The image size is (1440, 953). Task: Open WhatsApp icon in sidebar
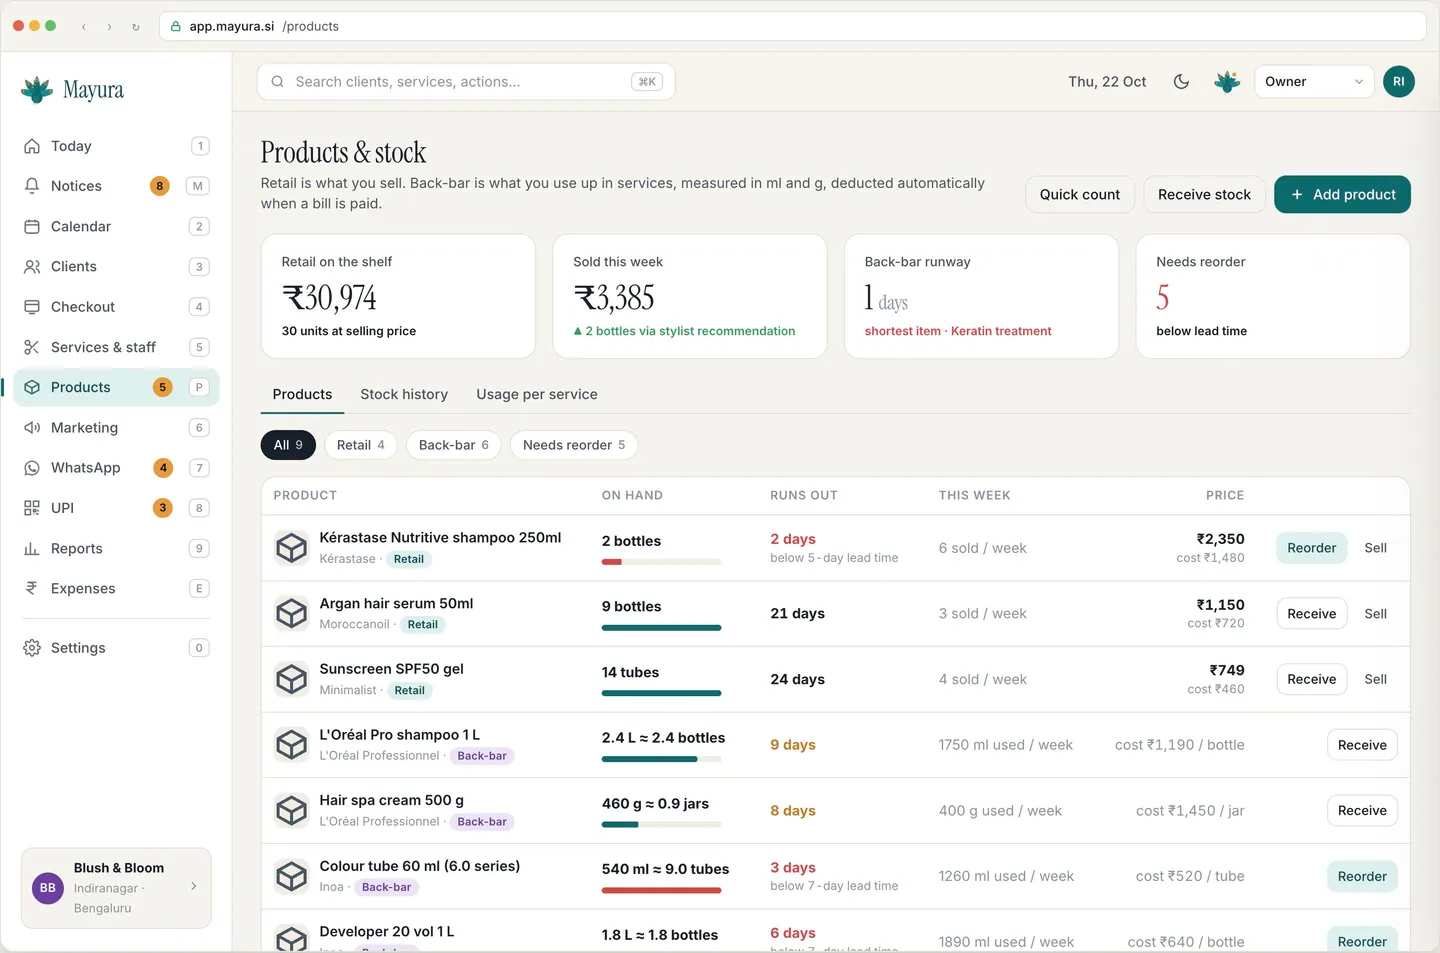32,468
